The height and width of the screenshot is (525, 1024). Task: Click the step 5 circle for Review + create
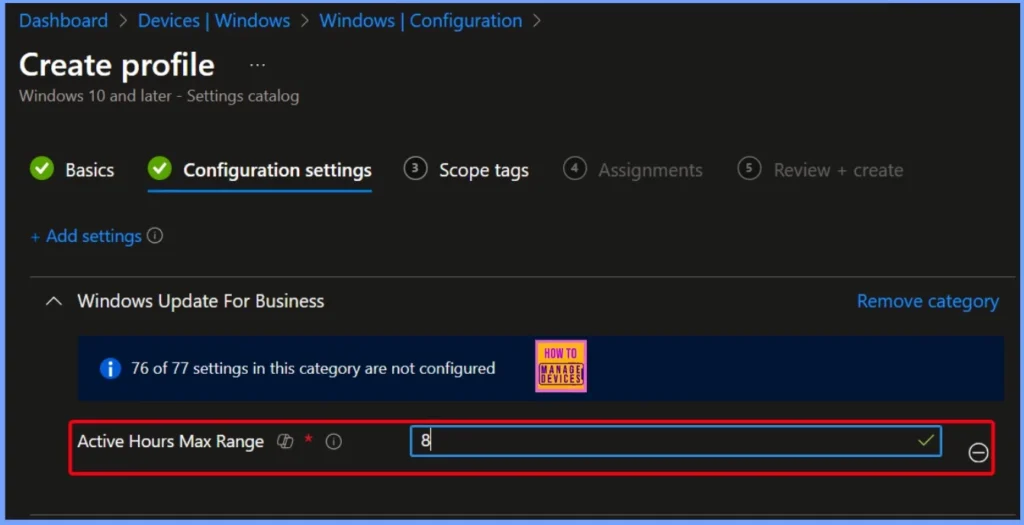749,168
